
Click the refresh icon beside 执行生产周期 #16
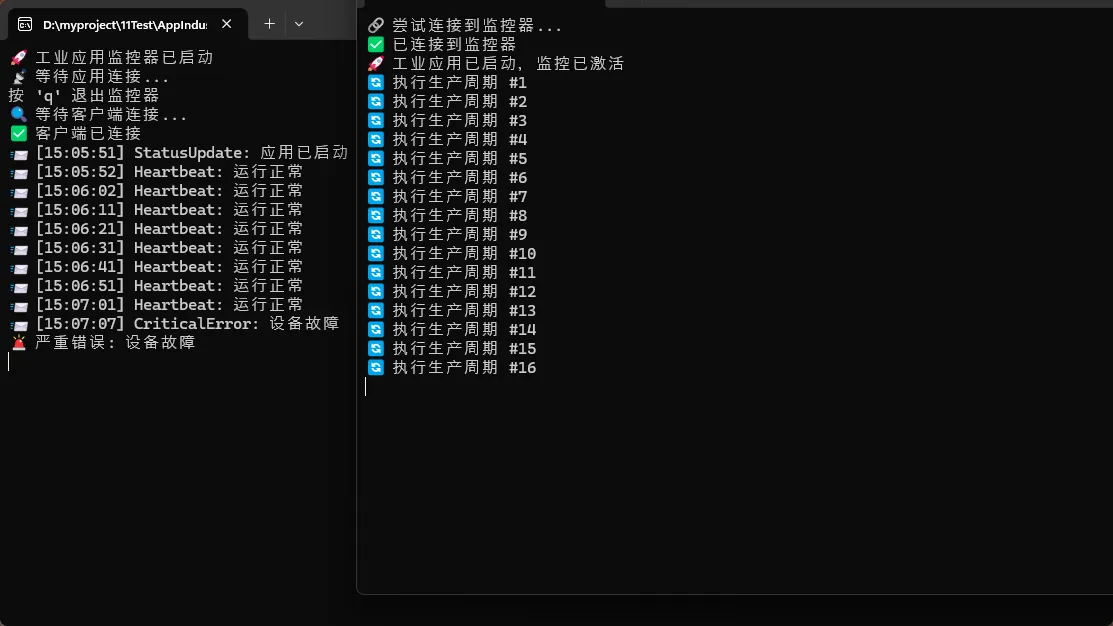376,368
